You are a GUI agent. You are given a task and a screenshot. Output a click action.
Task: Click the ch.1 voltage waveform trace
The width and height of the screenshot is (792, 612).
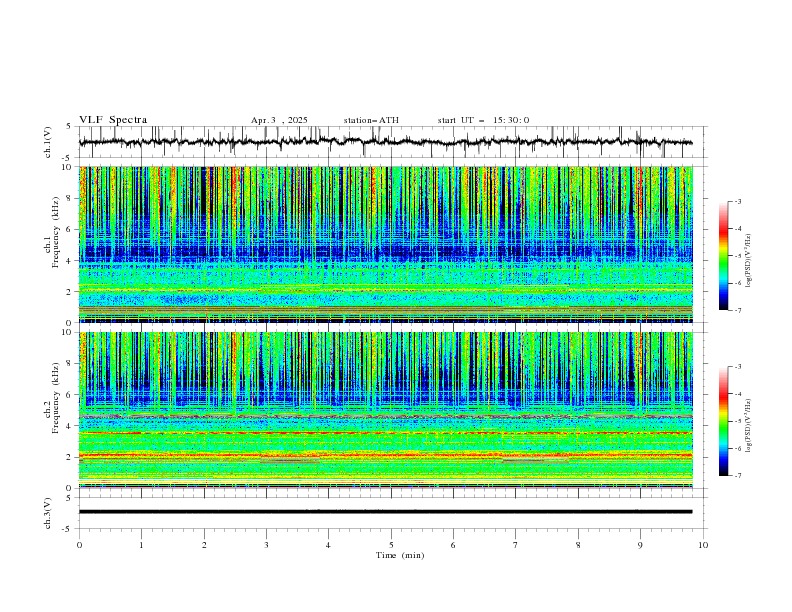coord(385,141)
